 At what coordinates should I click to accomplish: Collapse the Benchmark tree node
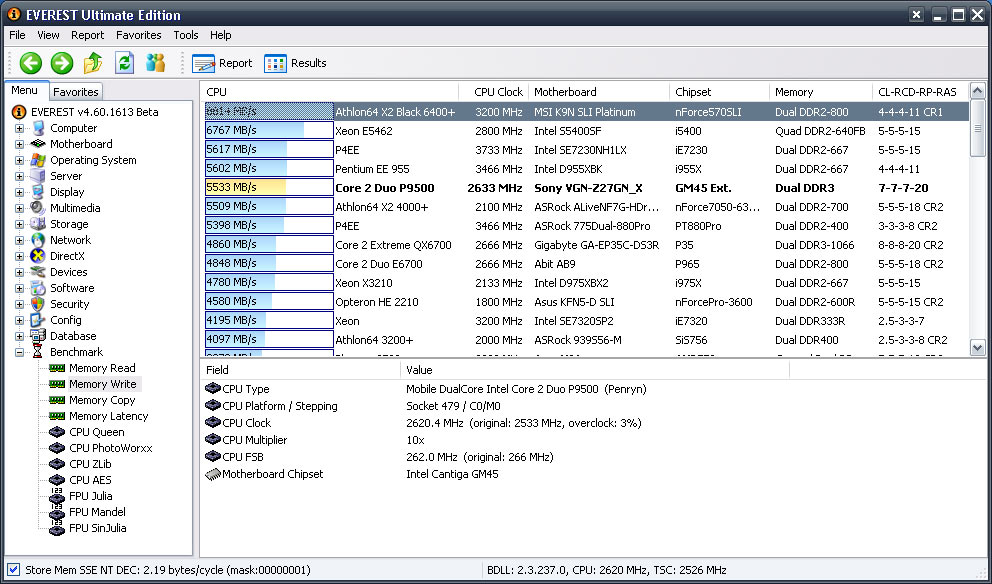point(20,352)
